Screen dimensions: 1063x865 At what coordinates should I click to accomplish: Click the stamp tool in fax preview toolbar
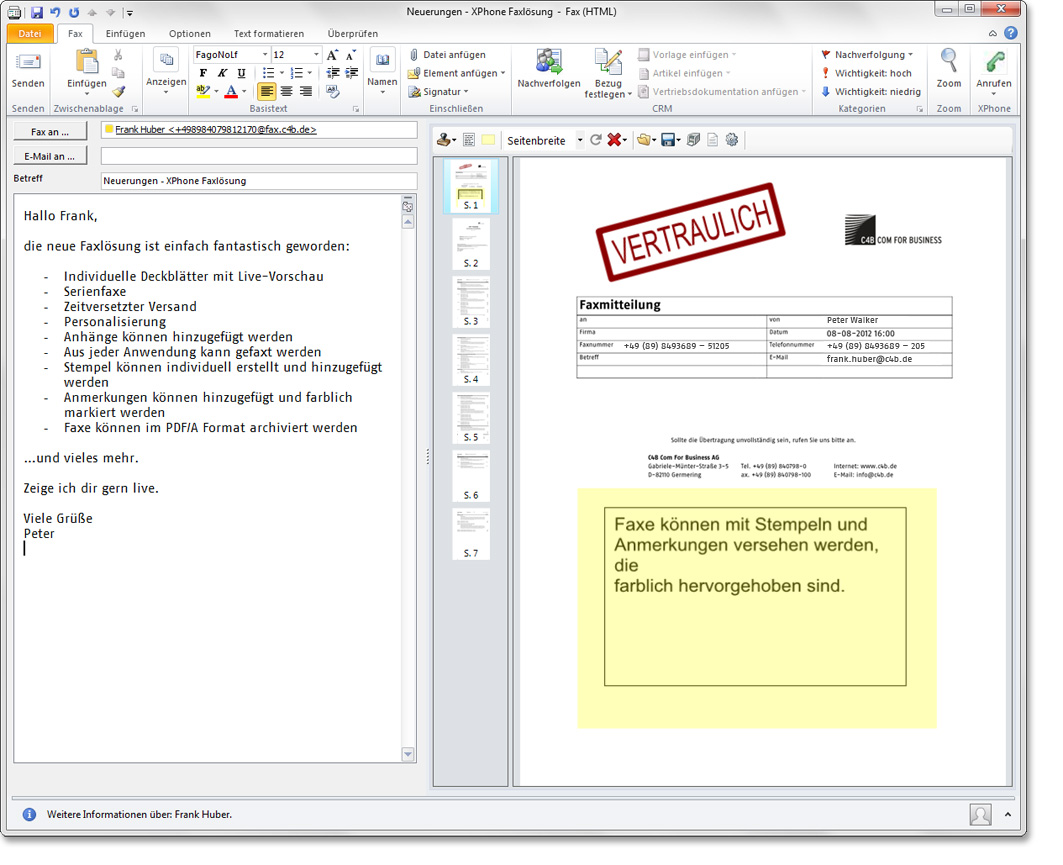coord(444,140)
